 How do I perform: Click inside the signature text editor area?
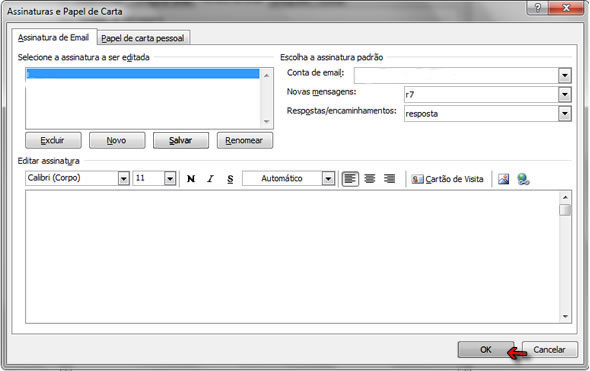point(292,257)
